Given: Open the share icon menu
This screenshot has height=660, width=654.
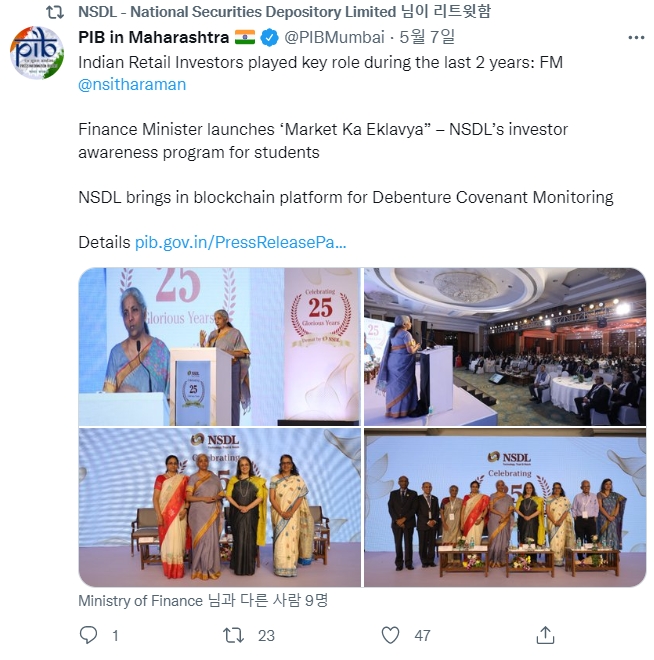Looking at the screenshot, I should (545, 635).
